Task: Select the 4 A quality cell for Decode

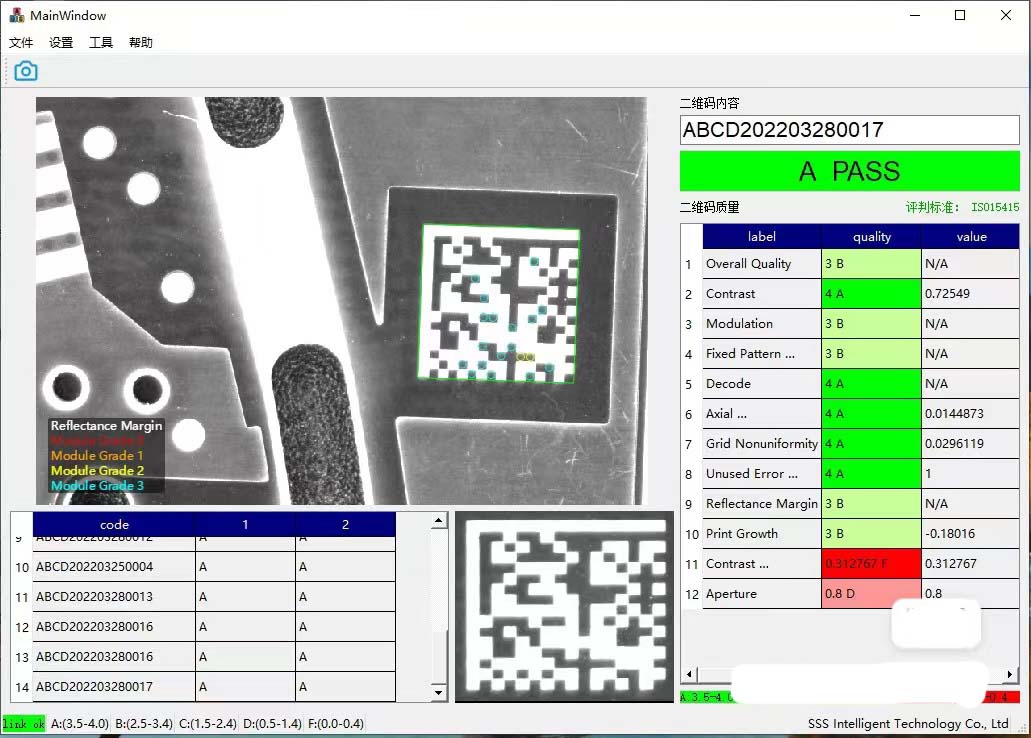Action: point(872,383)
